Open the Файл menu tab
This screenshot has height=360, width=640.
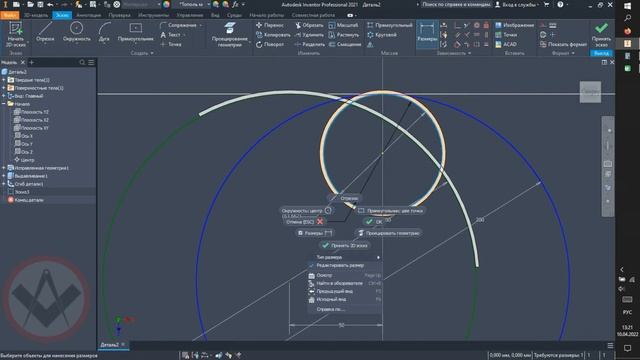[x=10, y=15]
